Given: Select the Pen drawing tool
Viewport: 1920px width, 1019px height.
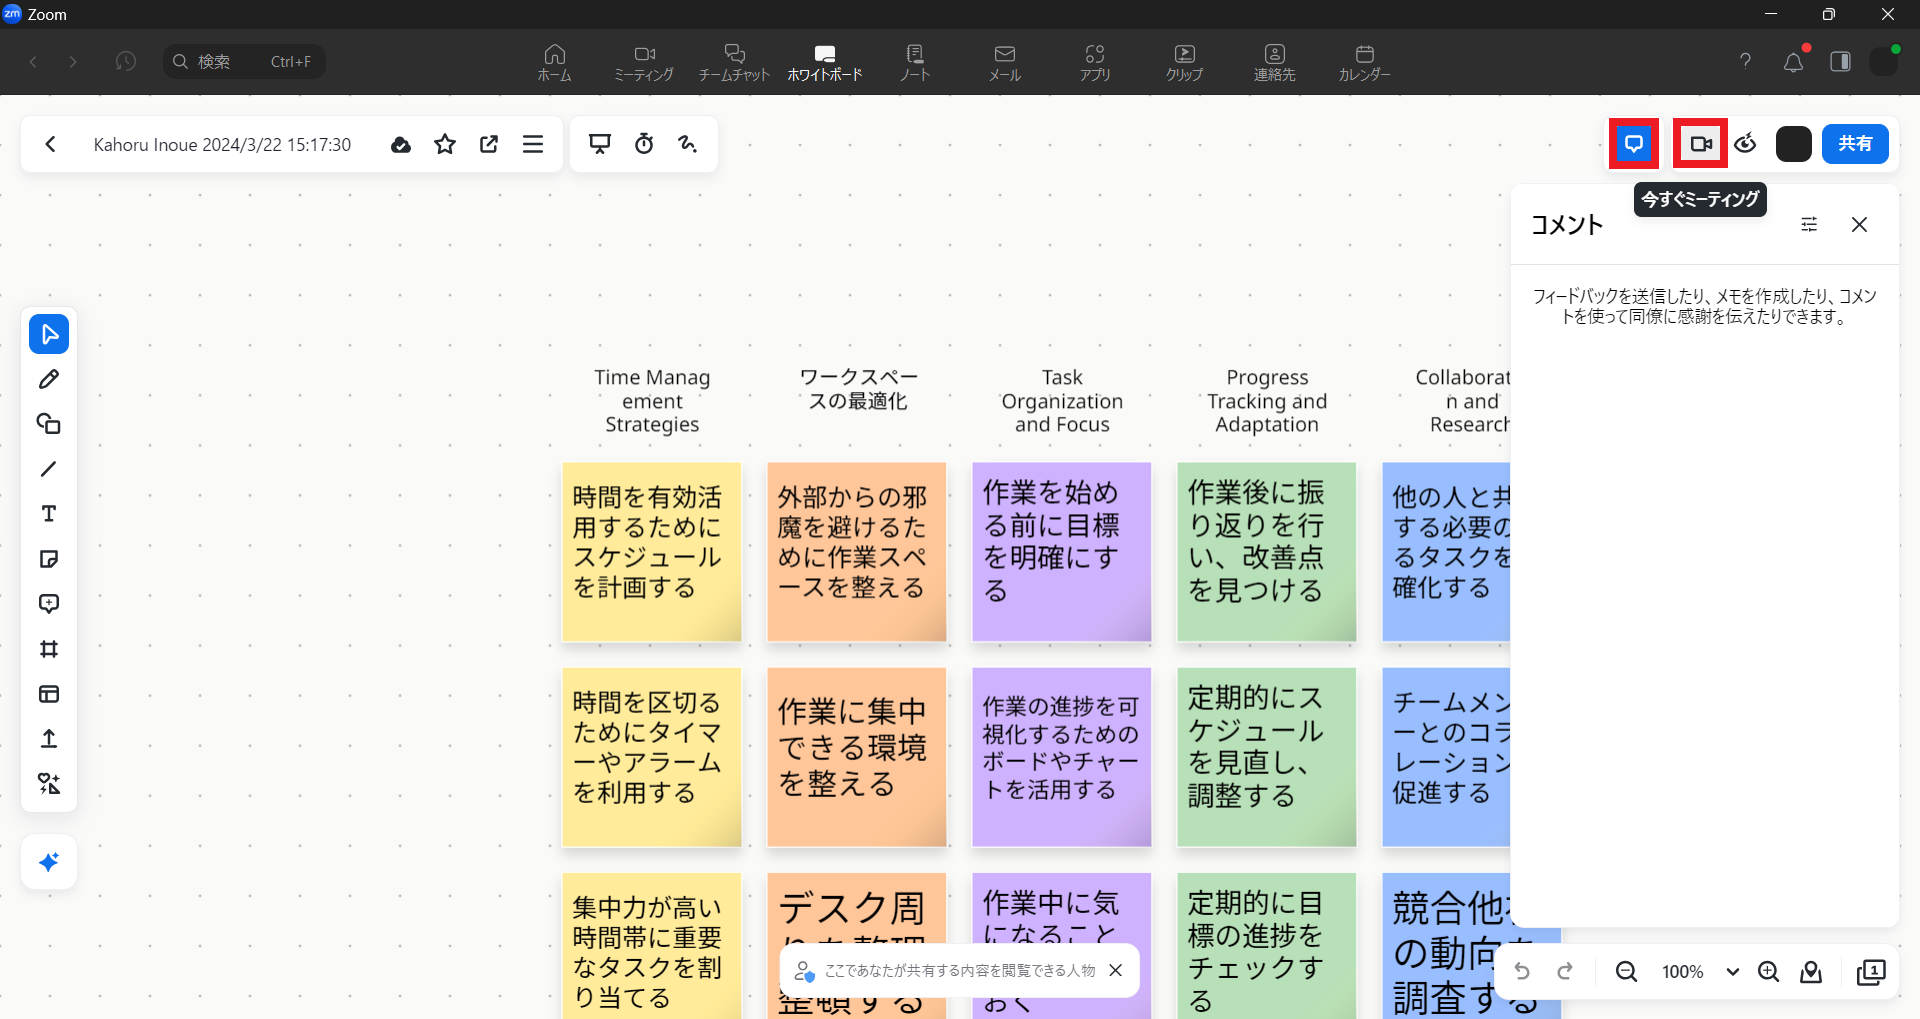Looking at the screenshot, I should [x=48, y=379].
